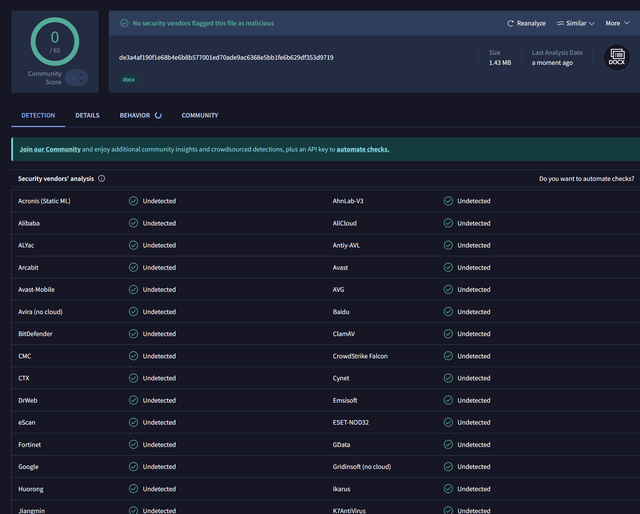Click the check icon in the Arcabit row
This screenshot has width=640, height=514.
coord(133,267)
